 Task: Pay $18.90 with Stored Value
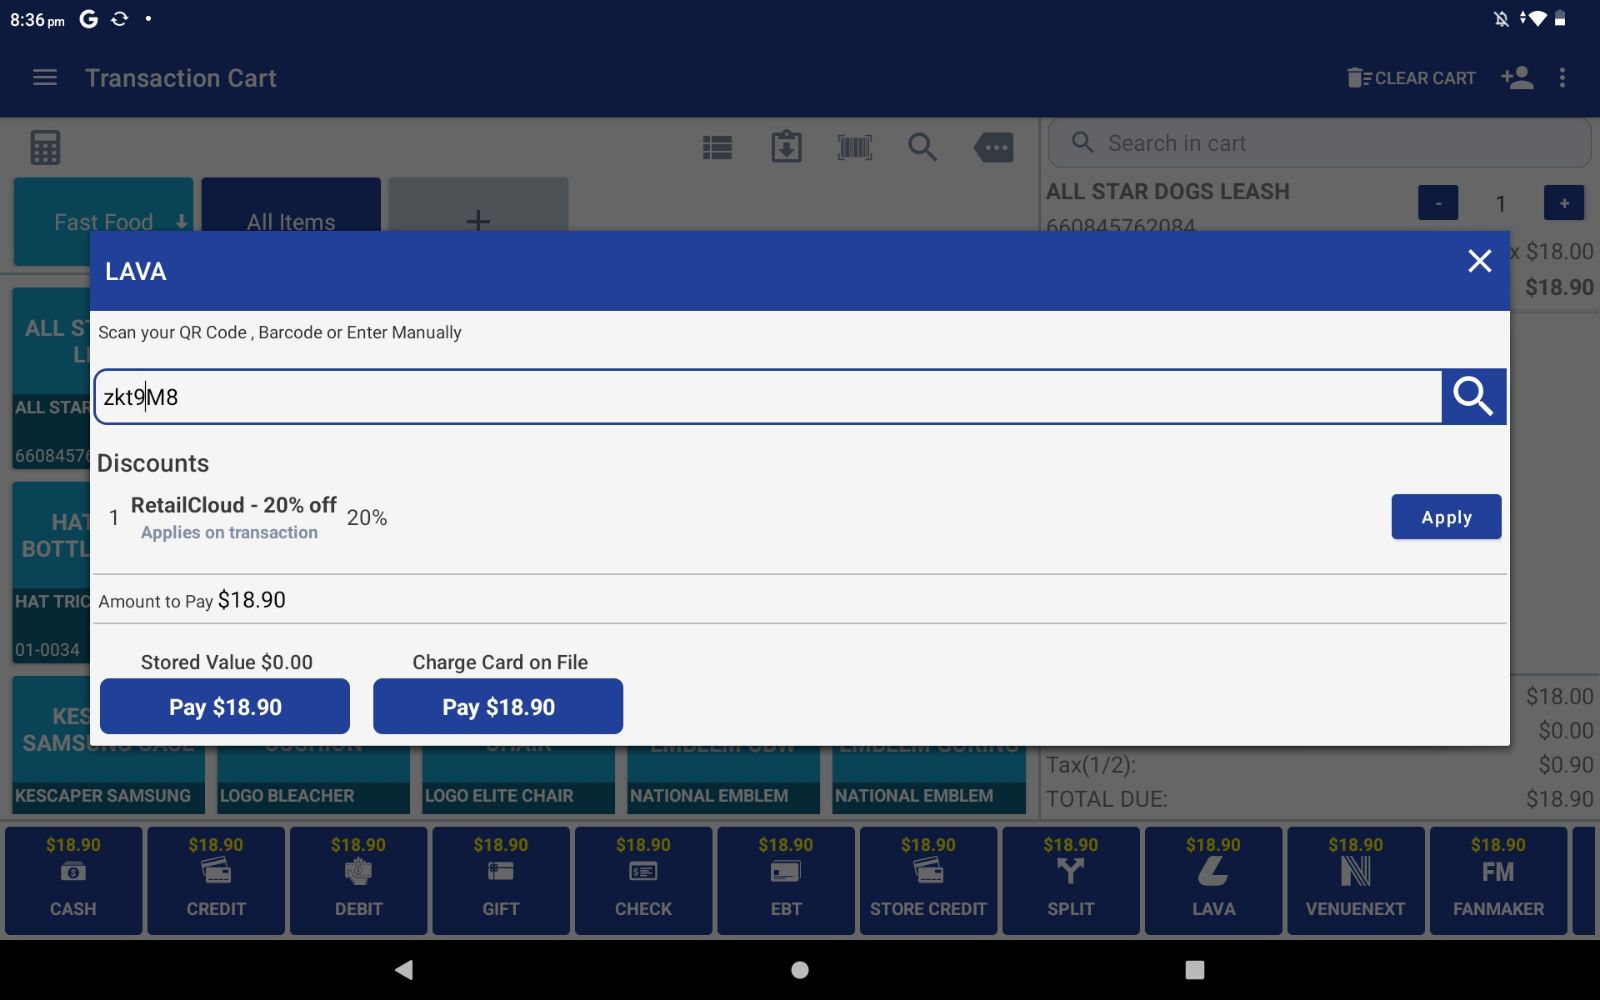point(225,707)
